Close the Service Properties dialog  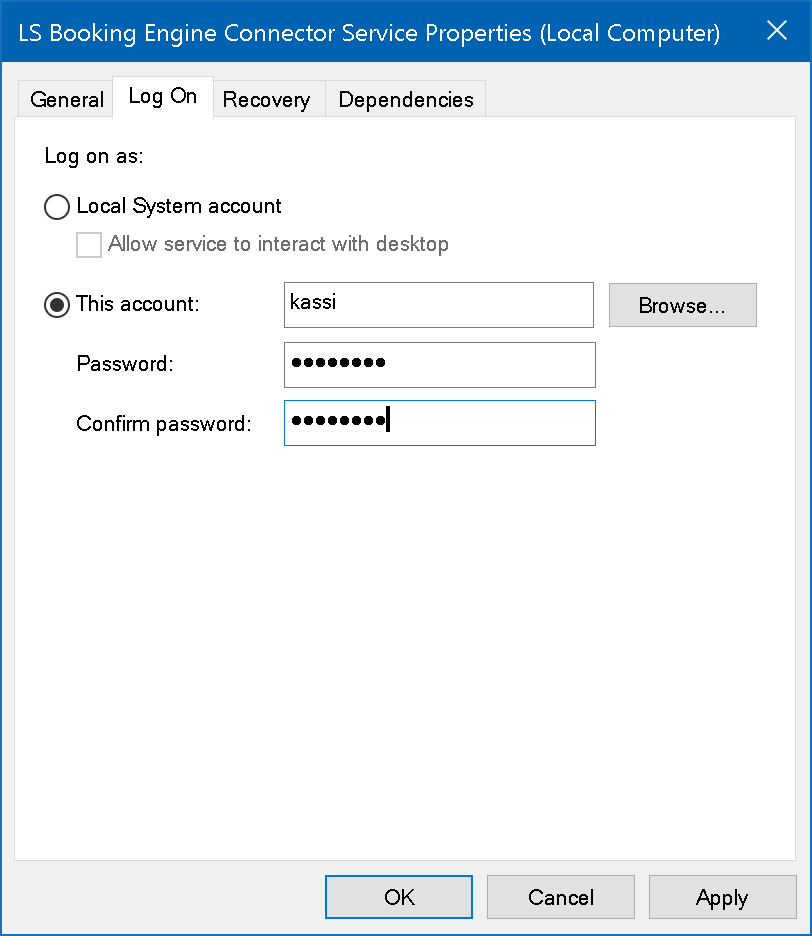[777, 31]
